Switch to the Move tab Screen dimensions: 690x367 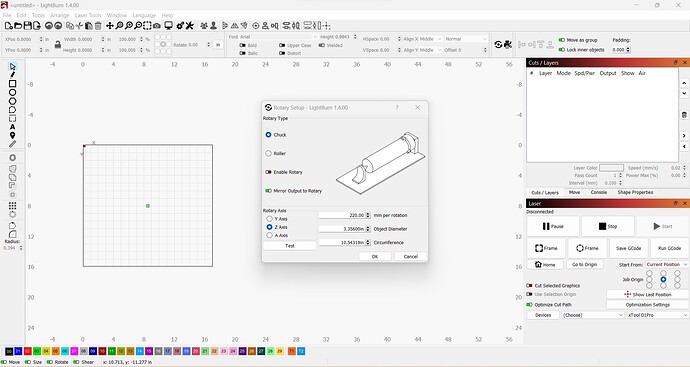(x=574, y=192)
